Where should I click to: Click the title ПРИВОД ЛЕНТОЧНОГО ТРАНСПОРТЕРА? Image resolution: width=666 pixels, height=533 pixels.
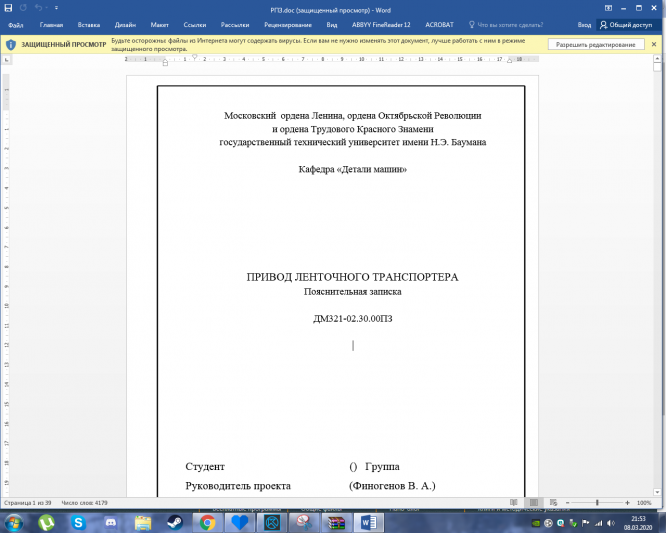352,277
